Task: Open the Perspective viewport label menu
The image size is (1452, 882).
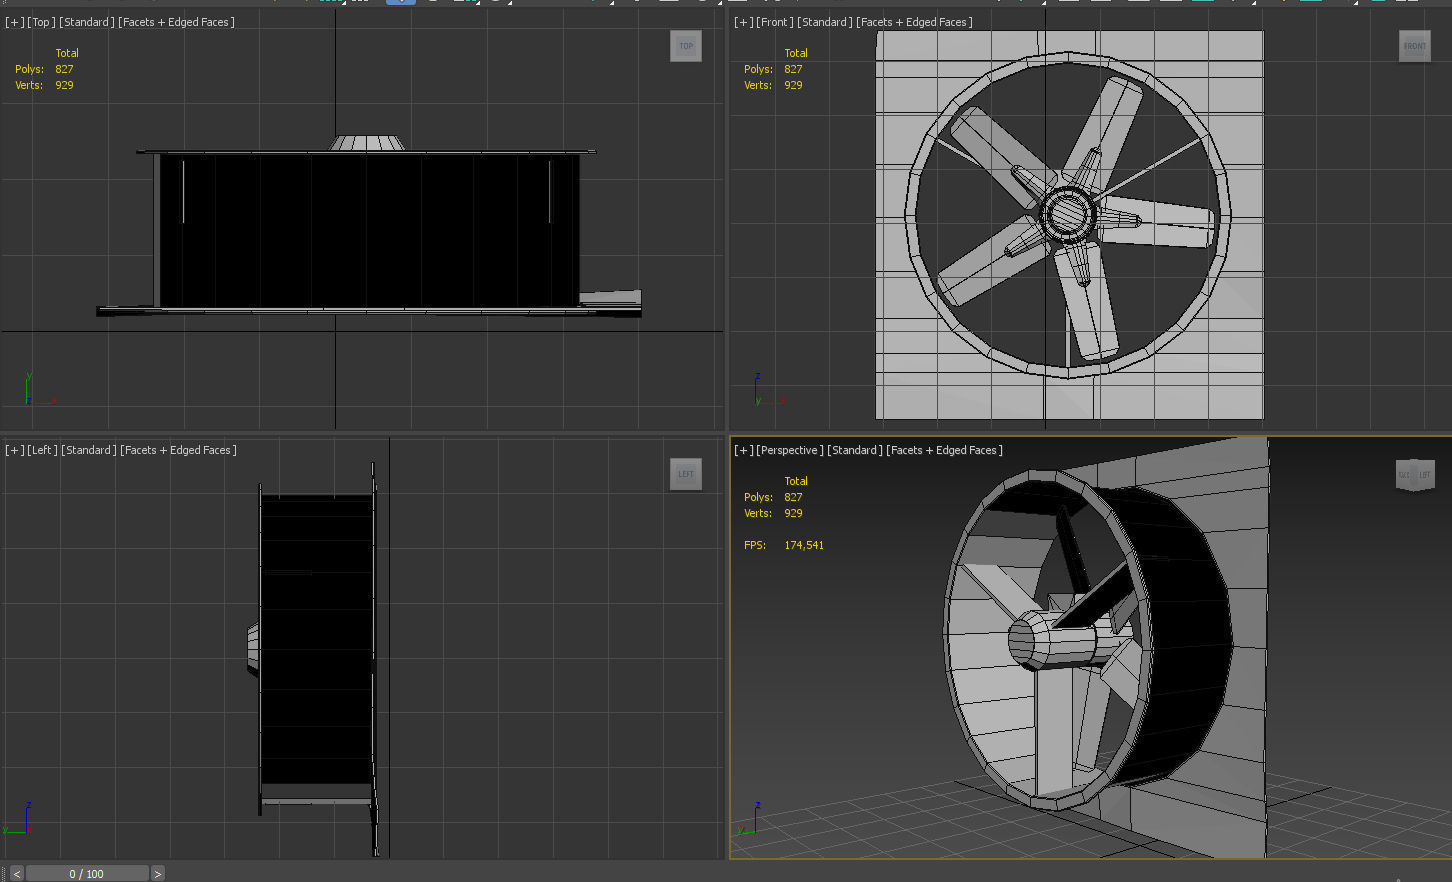Action: click(x=790, y=450)
